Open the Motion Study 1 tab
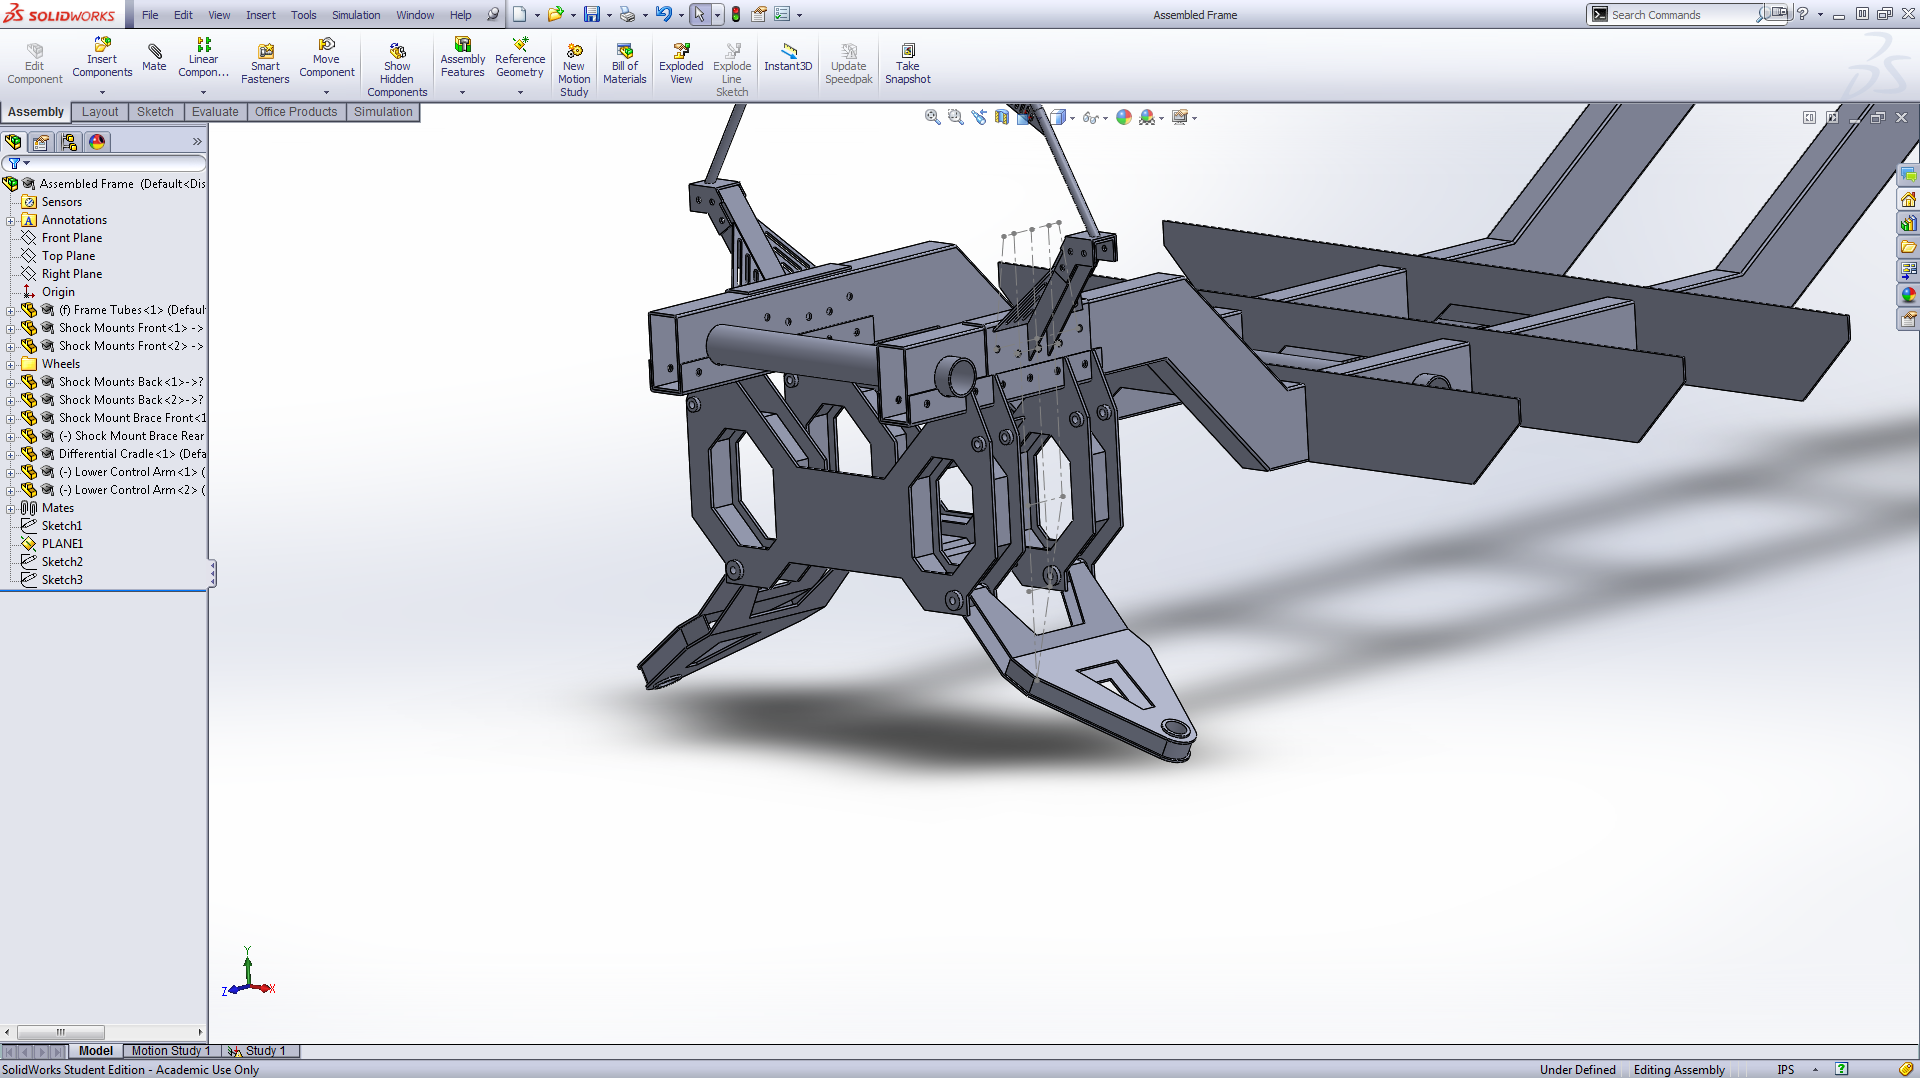1920x1078 pixels. coord(170,1051)
